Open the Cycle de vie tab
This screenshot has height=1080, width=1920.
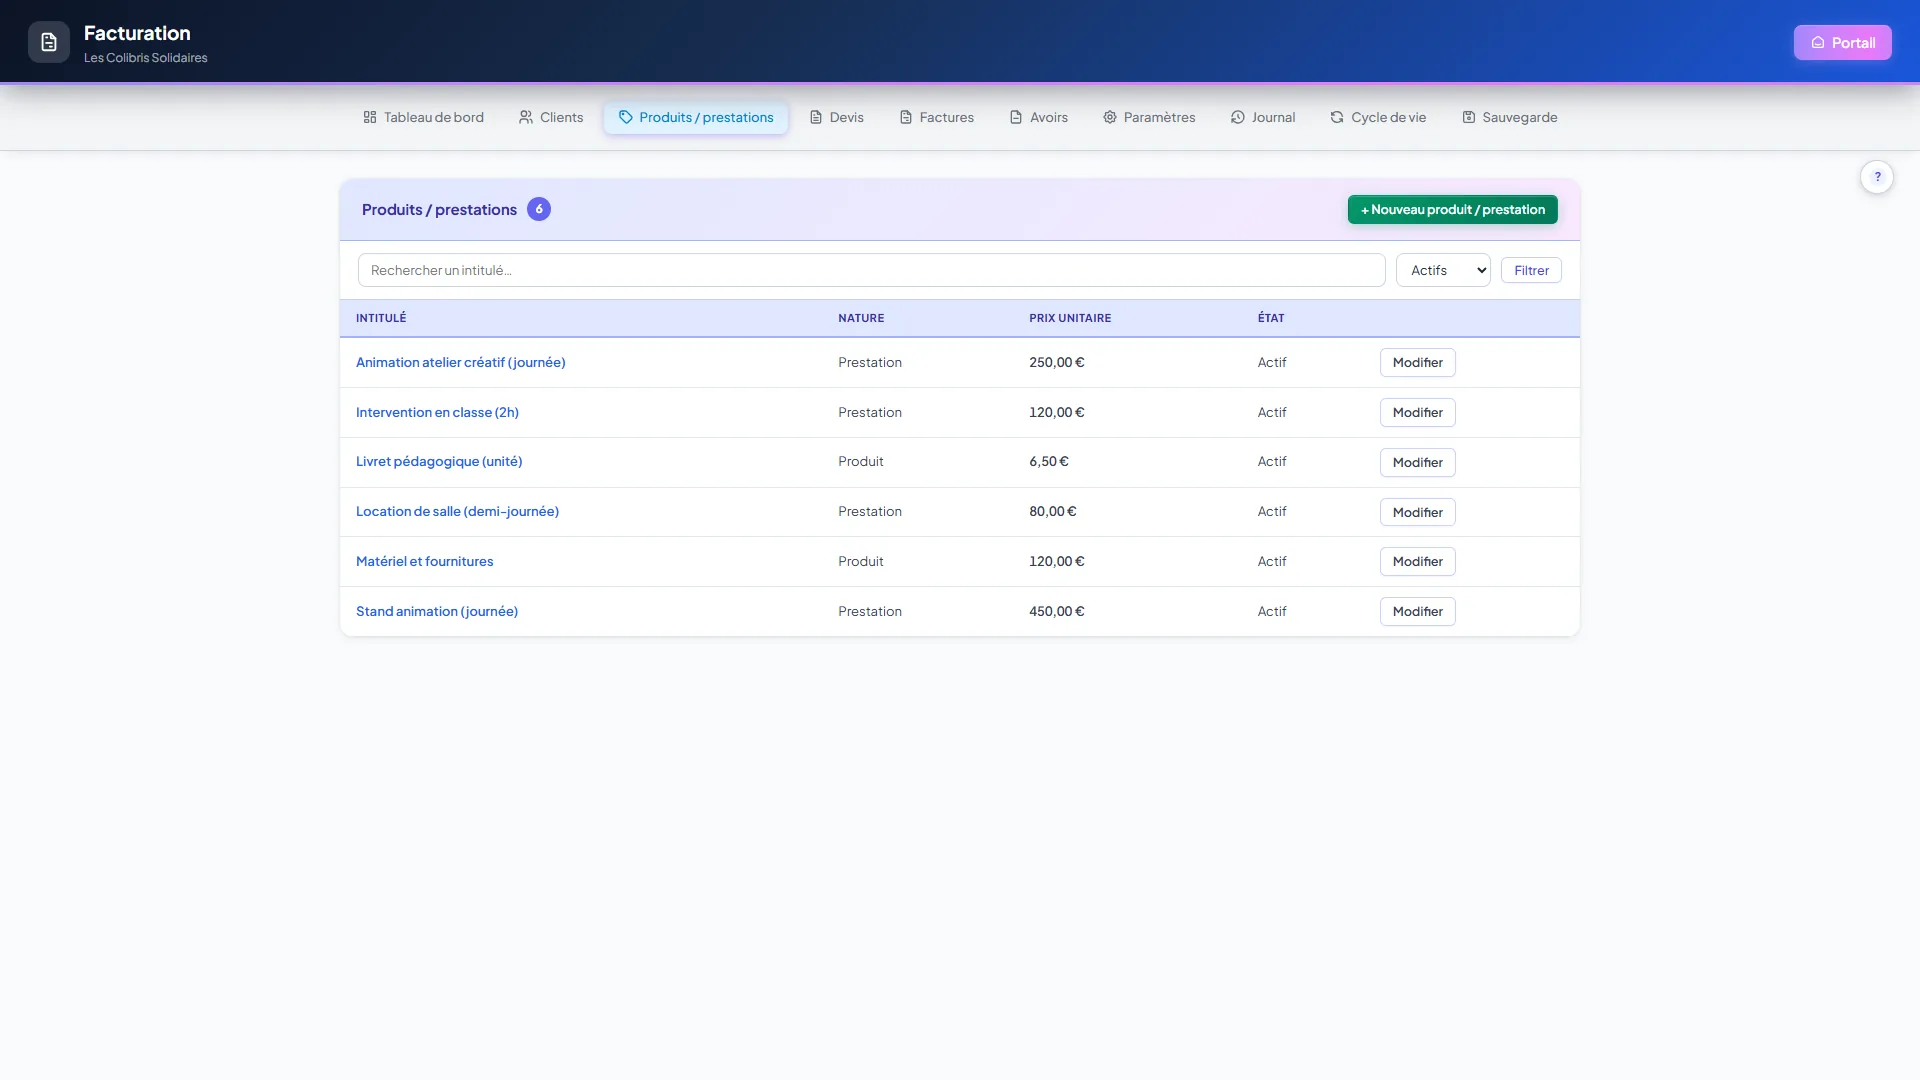click(1378, 117)
